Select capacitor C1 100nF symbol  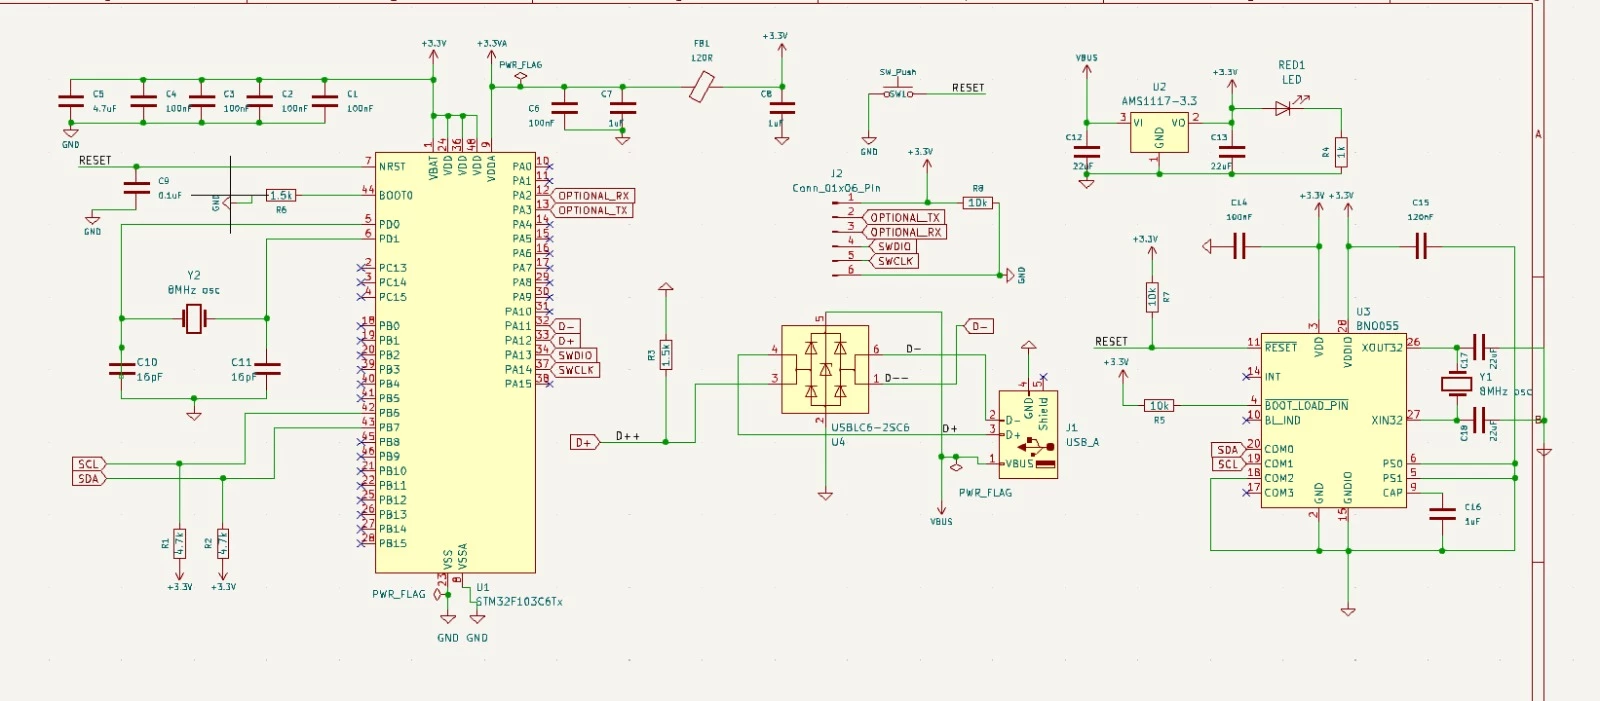(325, 101)
